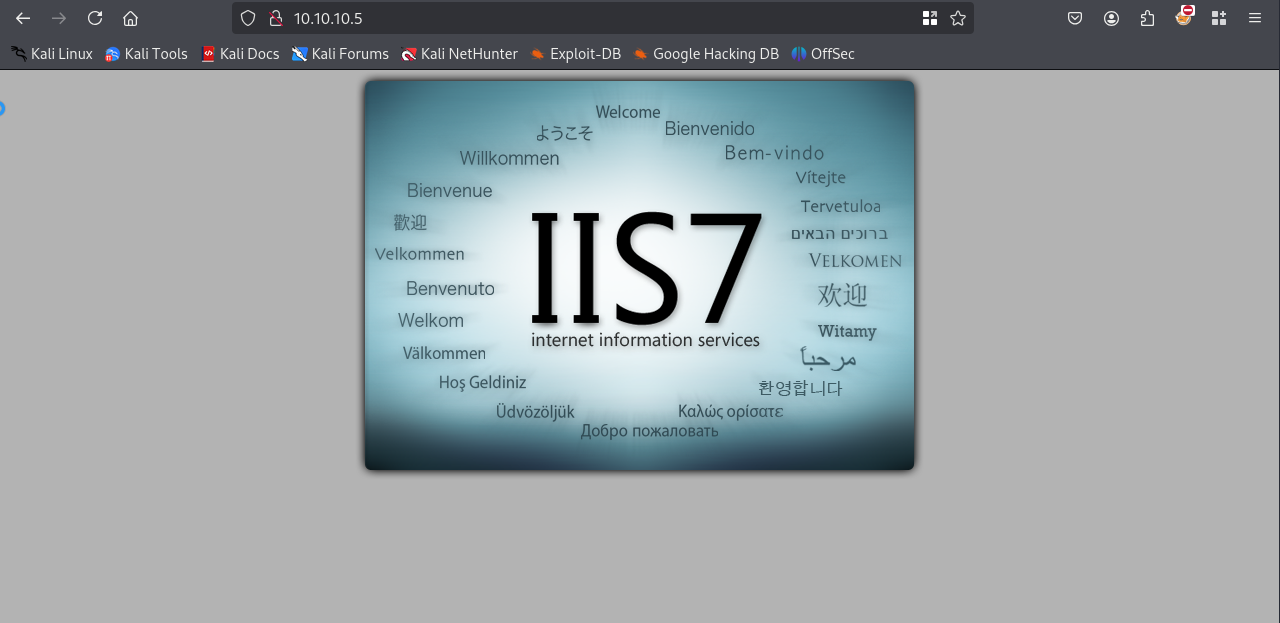Viewport: 1280px width, 623px height.
Task: Open tracking protection shield panel
Action: pyautogui.click(x=248, y=18)
